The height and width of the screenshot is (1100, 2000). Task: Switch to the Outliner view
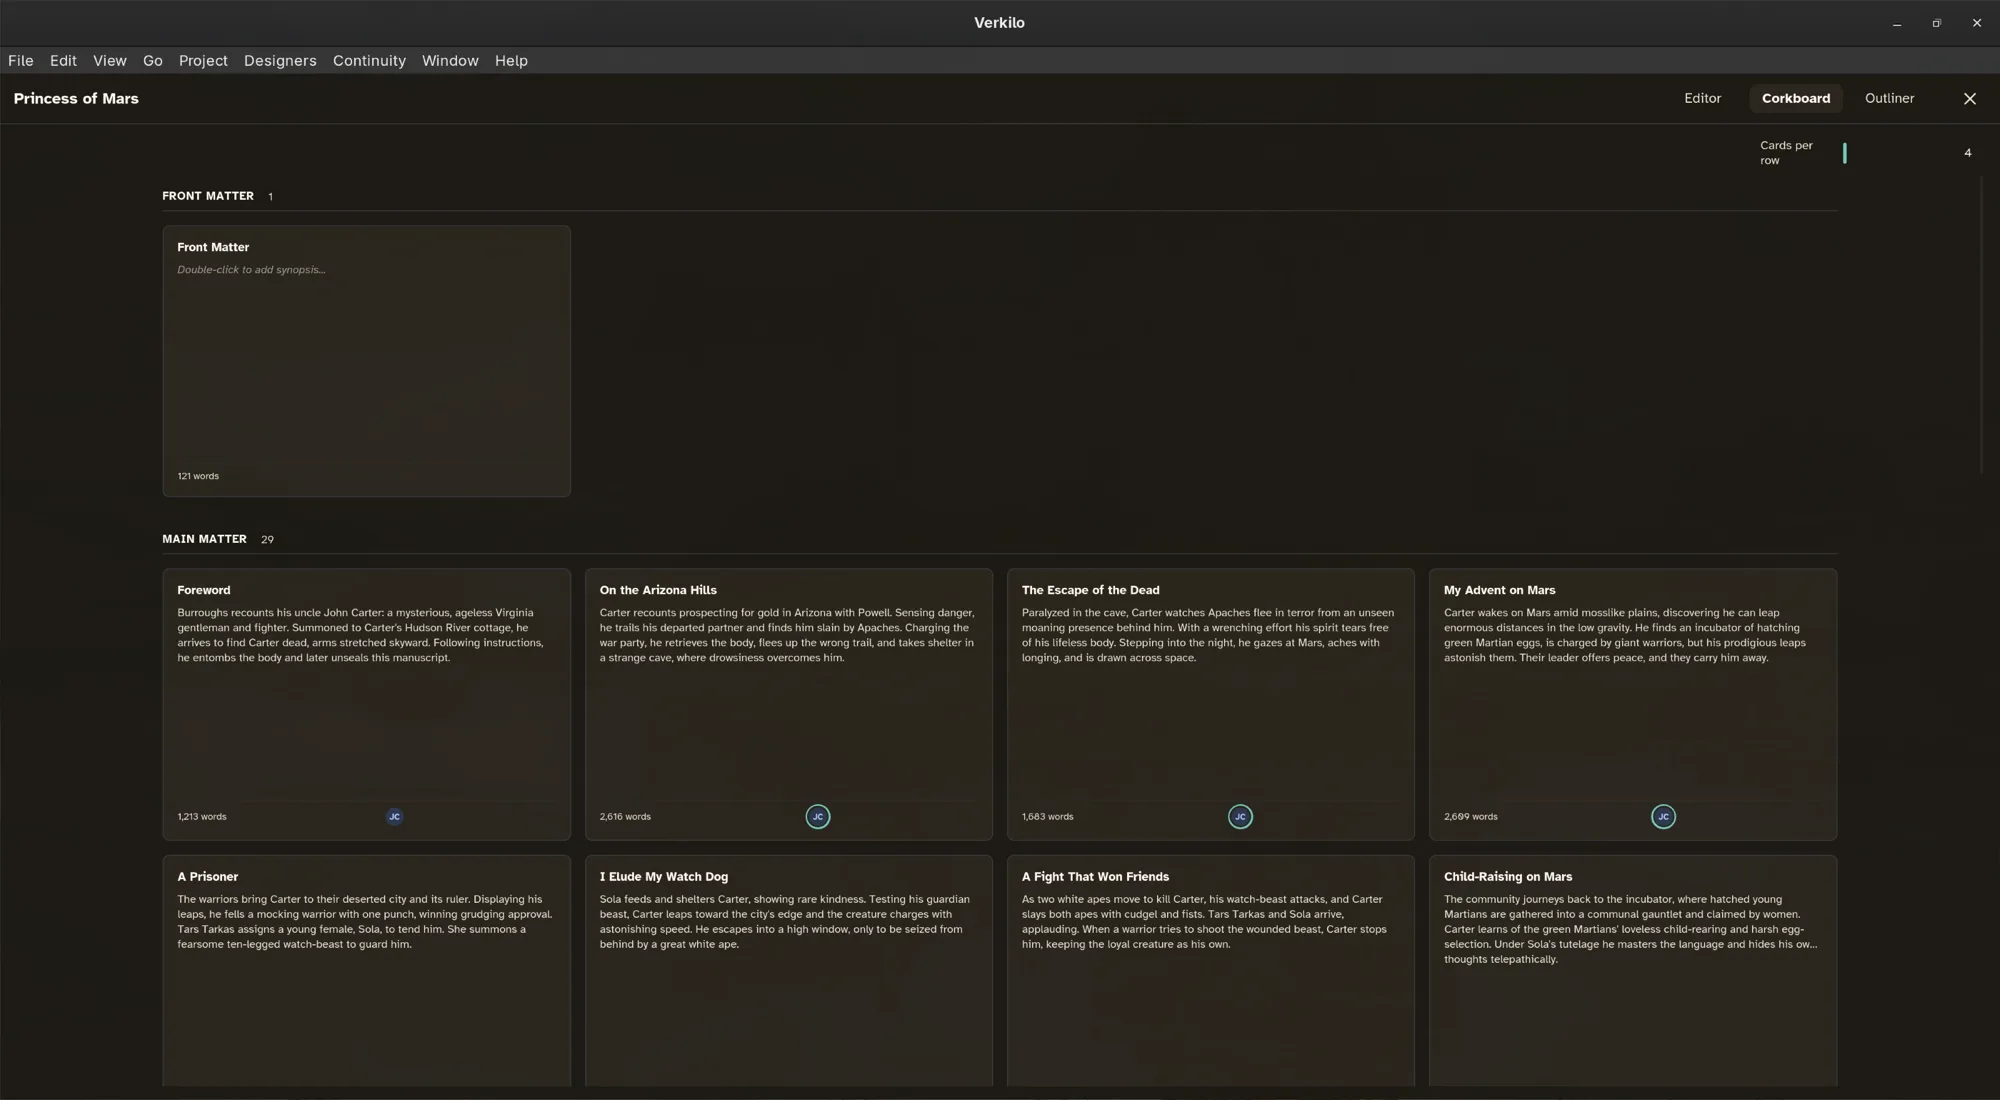tap(1889, 98)
